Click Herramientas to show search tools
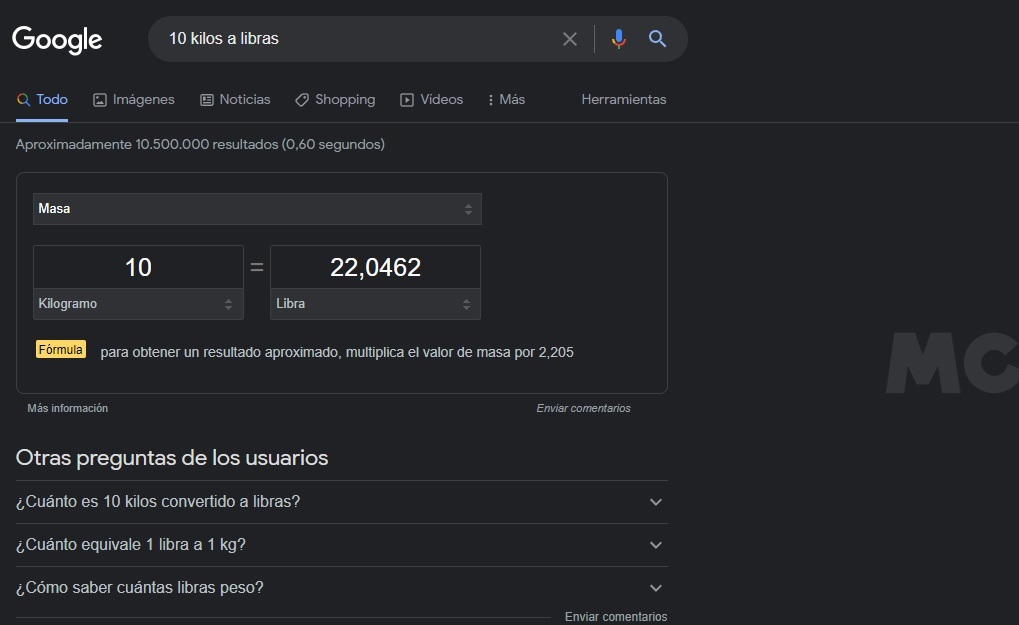The height and width of the screenshot is (625, 1019). 623,100
